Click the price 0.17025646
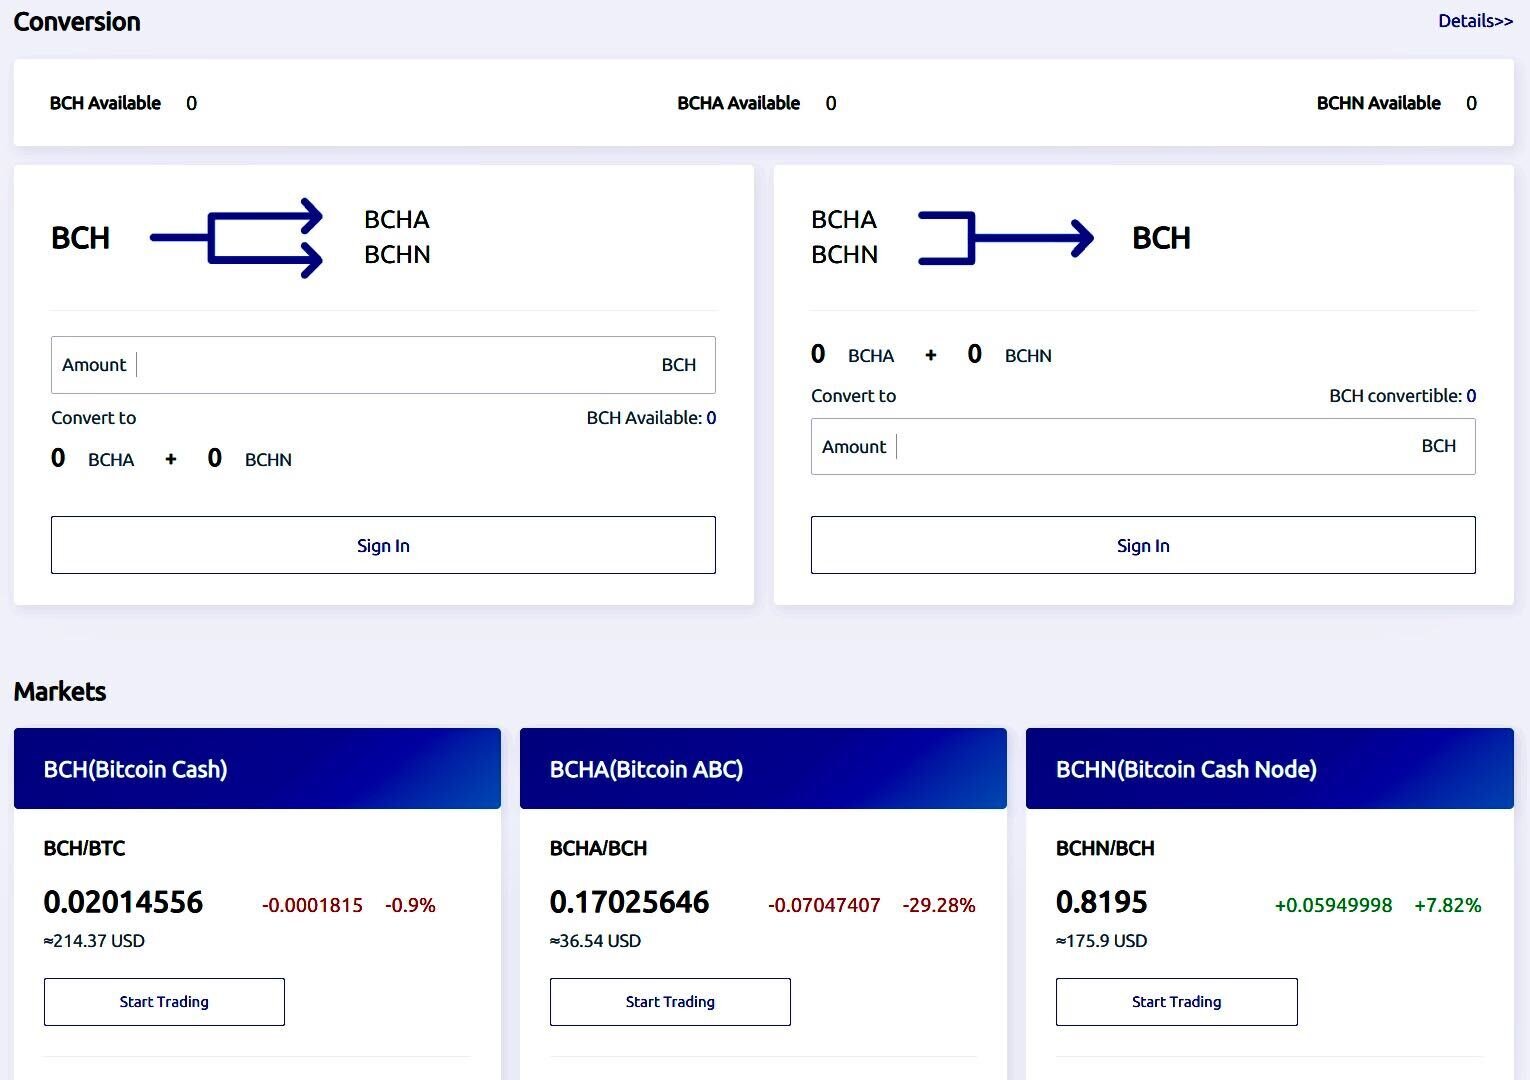This screenshot has height=1080, width=1530. click(x=629, y=903)
